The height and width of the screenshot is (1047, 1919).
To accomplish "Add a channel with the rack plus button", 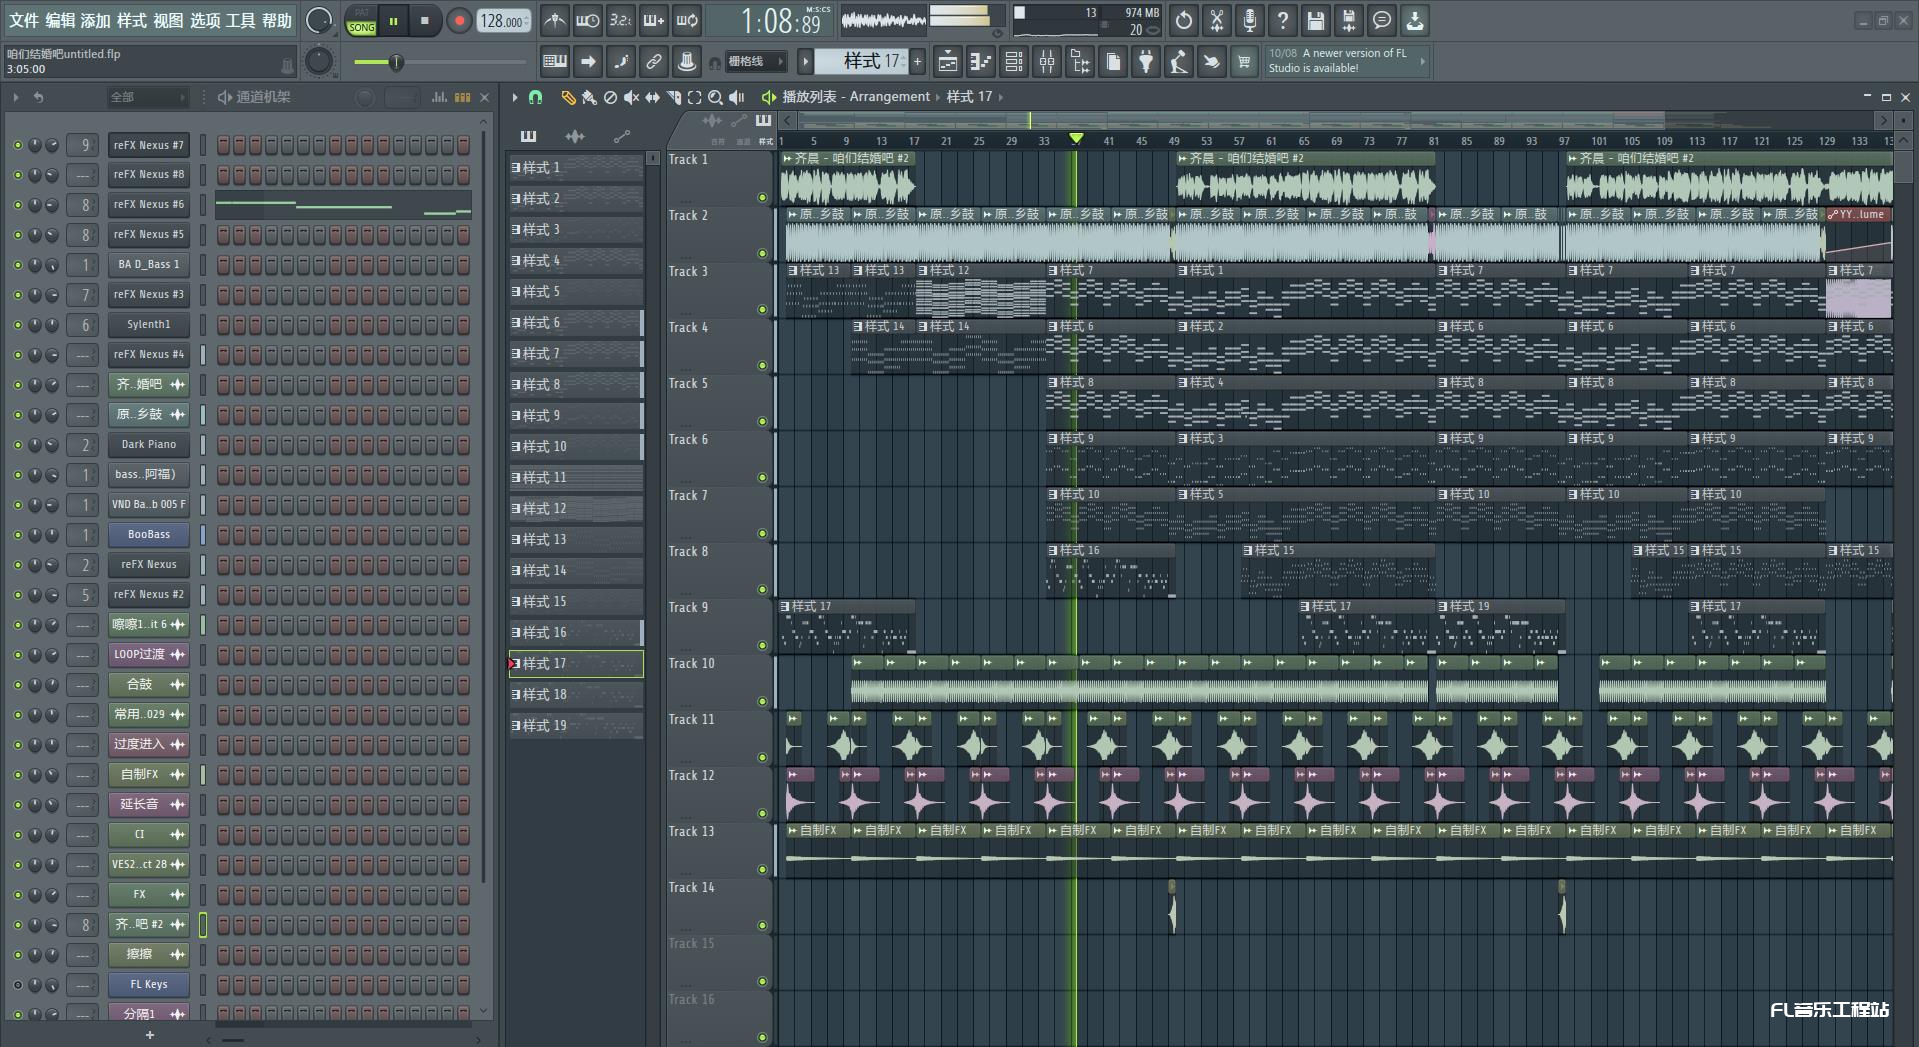I will click(x=150, y=1035).
